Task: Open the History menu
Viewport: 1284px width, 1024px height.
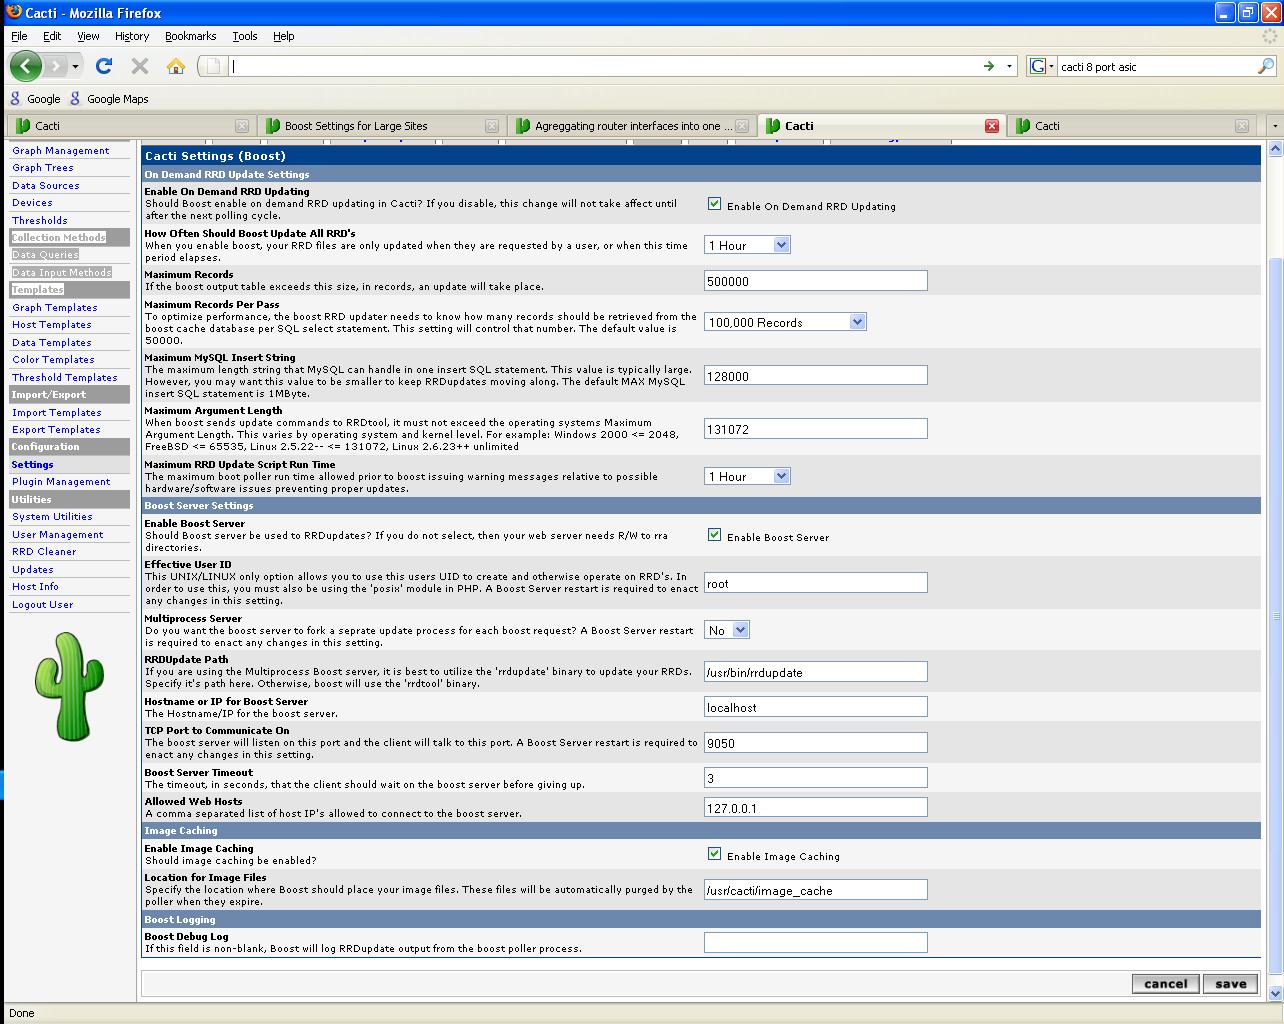Action: pyautogui.click(x=132, y=36)
